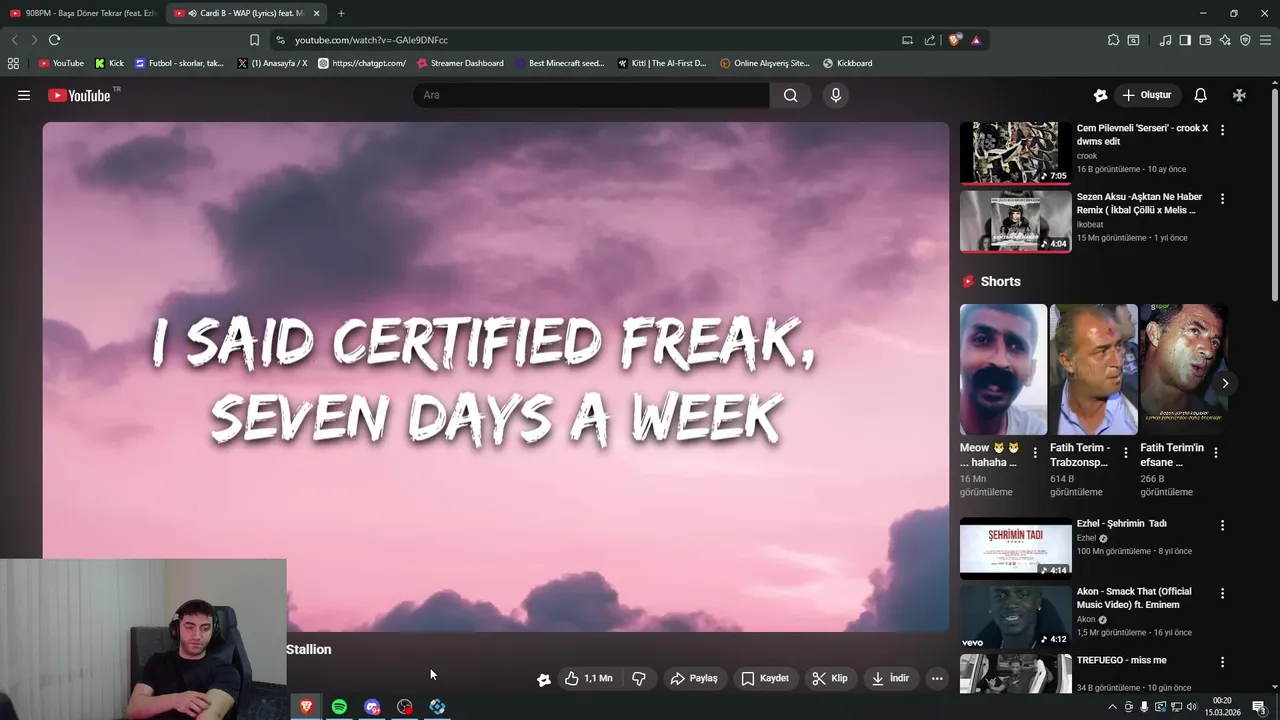Click the sparkle Ask icon beside the like button
The image size is (1280, 720).
click(543, 679)
